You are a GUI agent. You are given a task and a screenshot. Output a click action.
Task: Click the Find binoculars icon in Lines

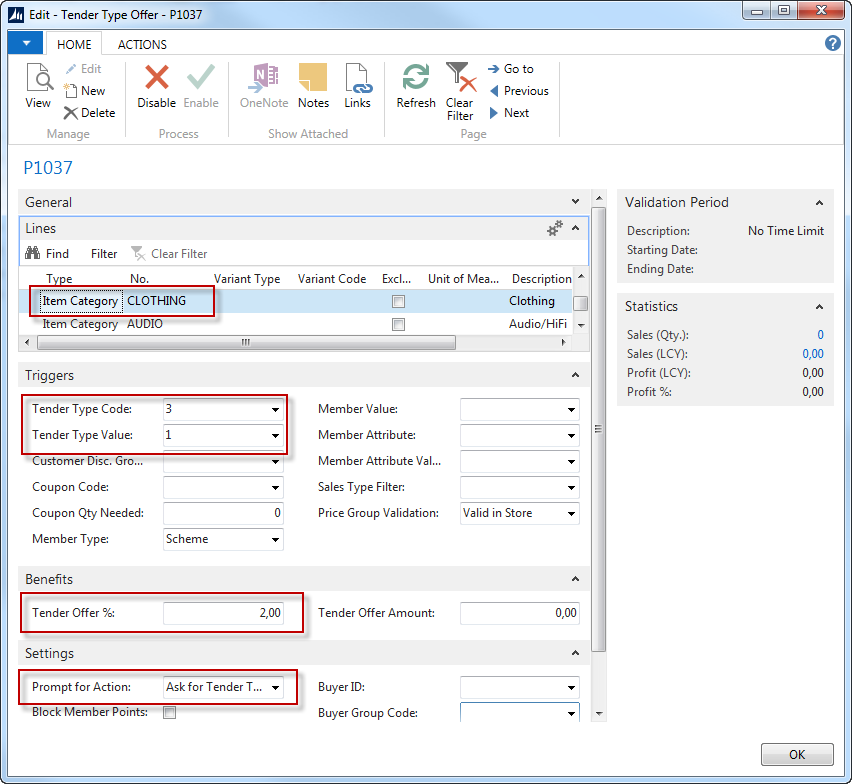33,254
